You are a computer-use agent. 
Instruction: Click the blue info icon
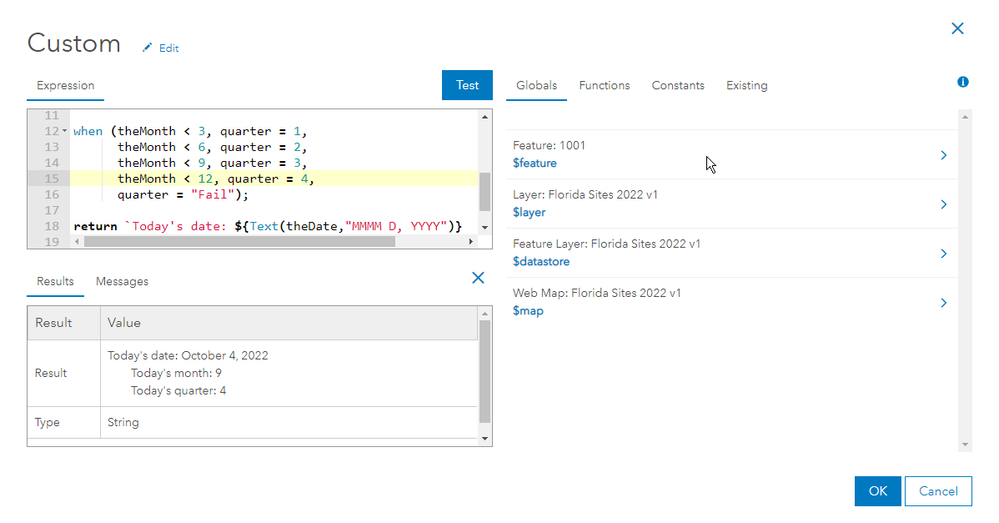coord(963,82)
